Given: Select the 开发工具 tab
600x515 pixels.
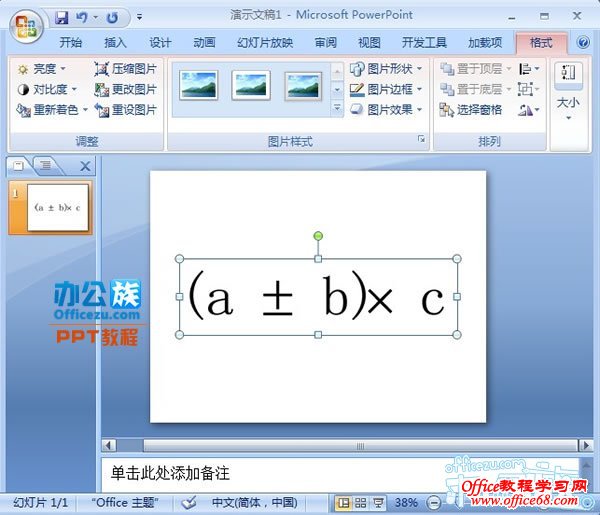Looking at the screenshot, I should pyautogui.click(x=424, y=42).
